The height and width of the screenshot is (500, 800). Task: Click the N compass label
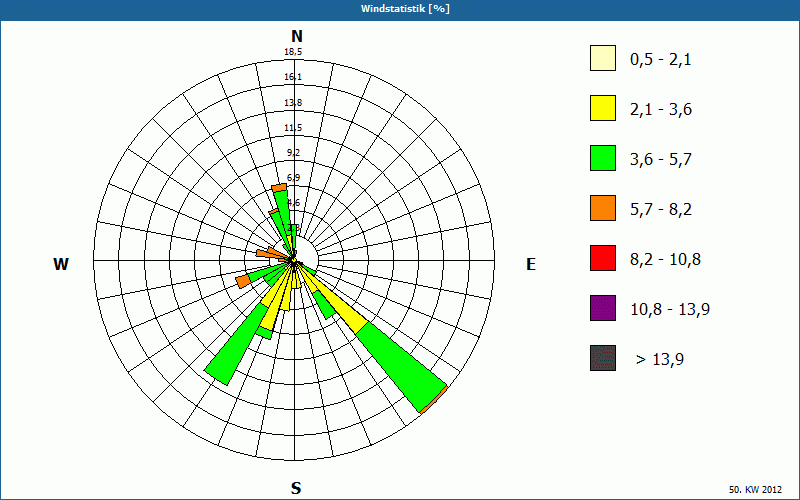click(x=297, y=36)
